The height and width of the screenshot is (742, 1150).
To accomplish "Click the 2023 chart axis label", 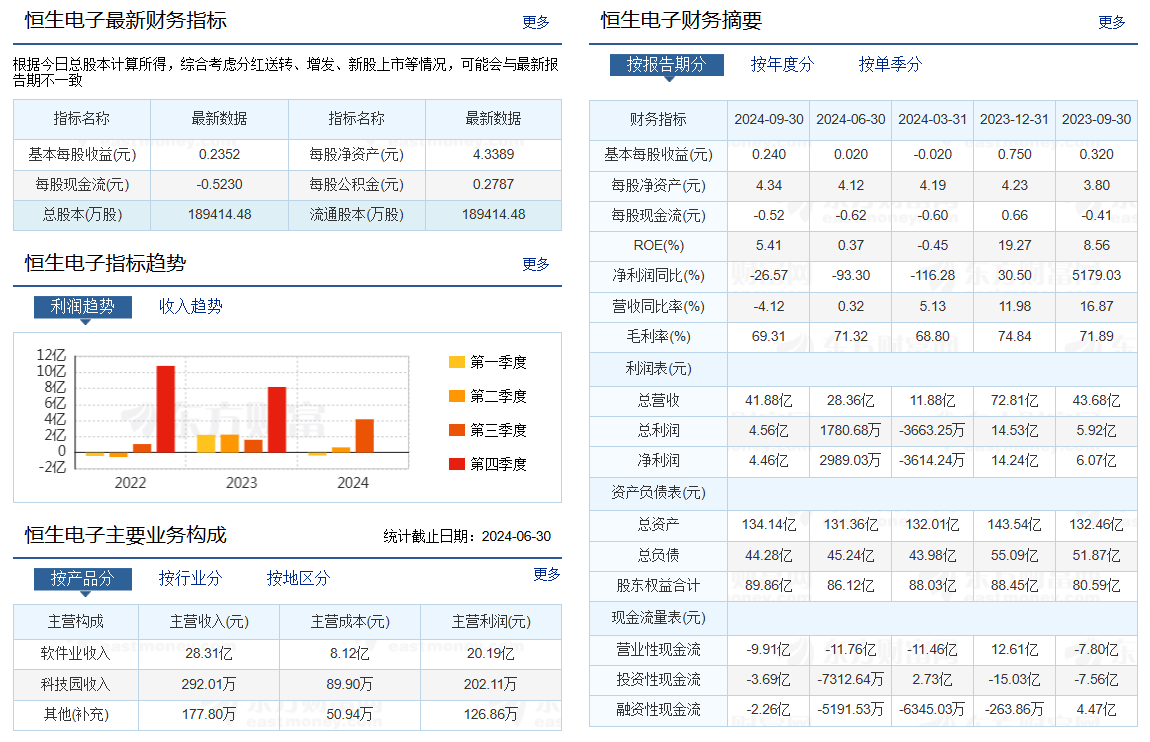I will point(241,483).
